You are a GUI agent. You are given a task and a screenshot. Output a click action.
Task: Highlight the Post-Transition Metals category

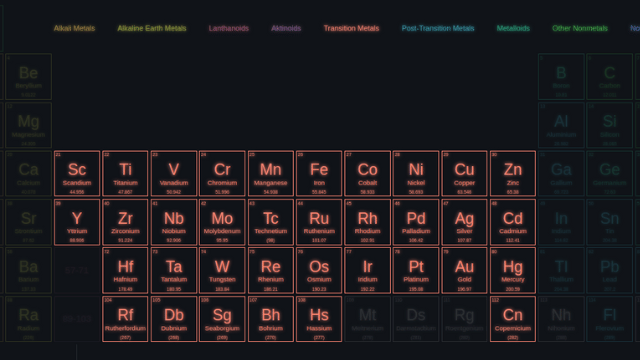coord(438,28)
